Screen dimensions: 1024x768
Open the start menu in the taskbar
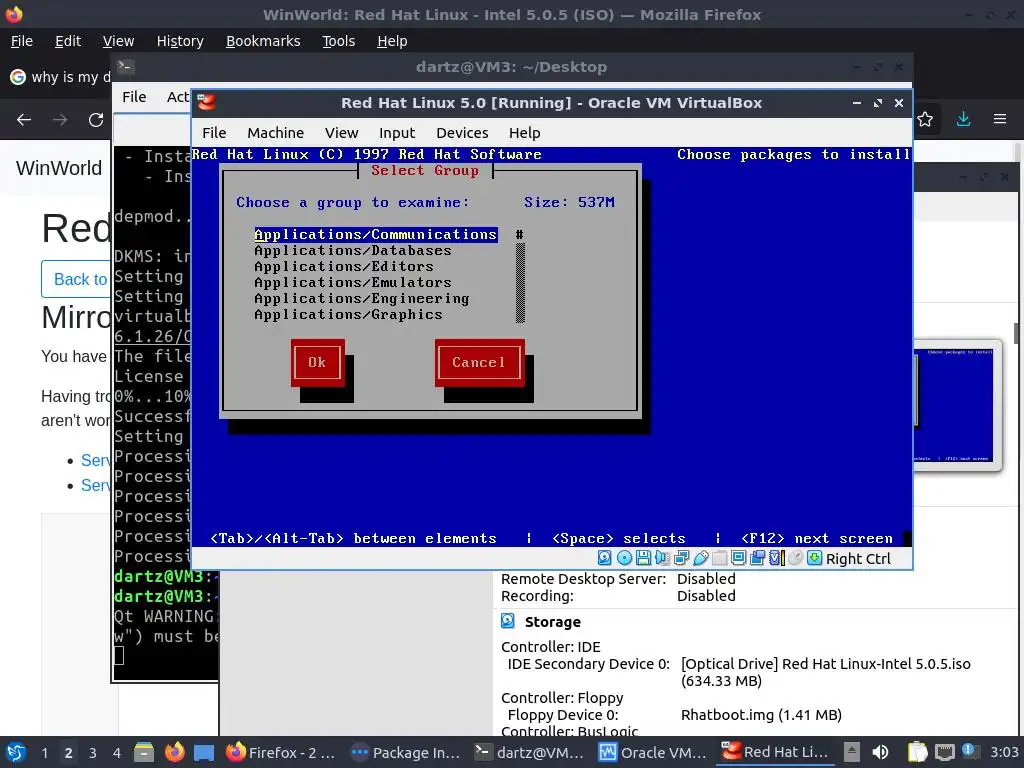pyautogui.click(x=16, y=752)
